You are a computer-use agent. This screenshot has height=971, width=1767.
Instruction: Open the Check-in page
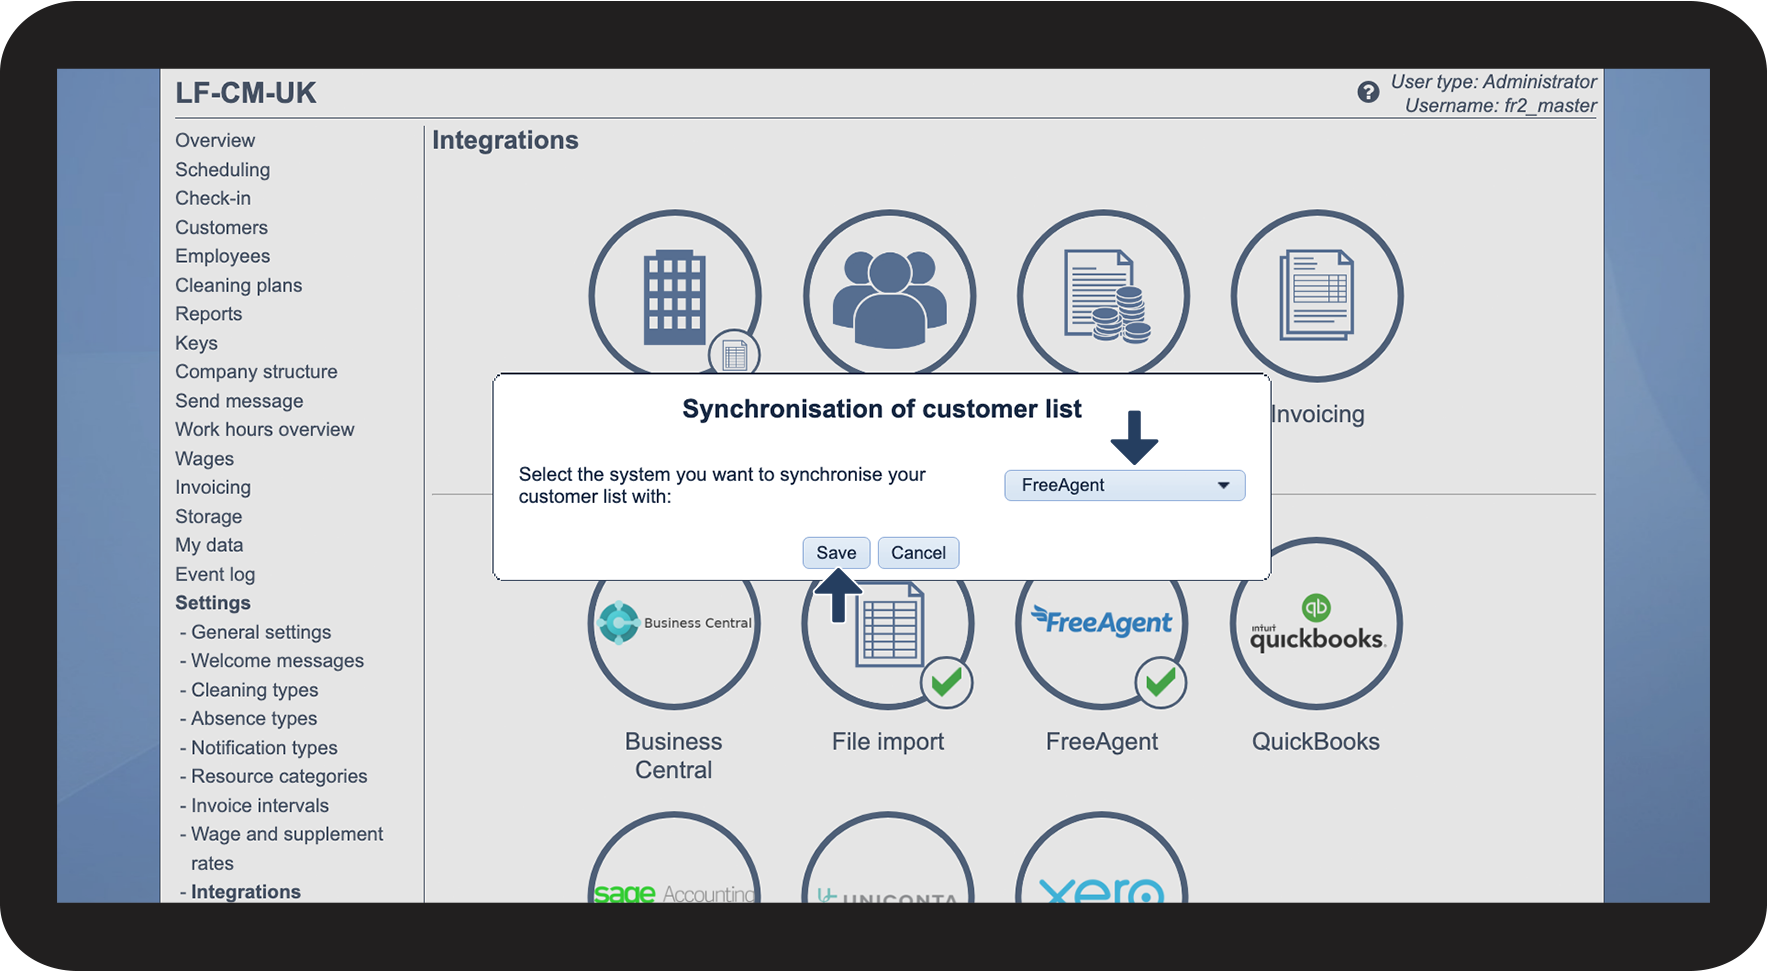pos(213,198)
